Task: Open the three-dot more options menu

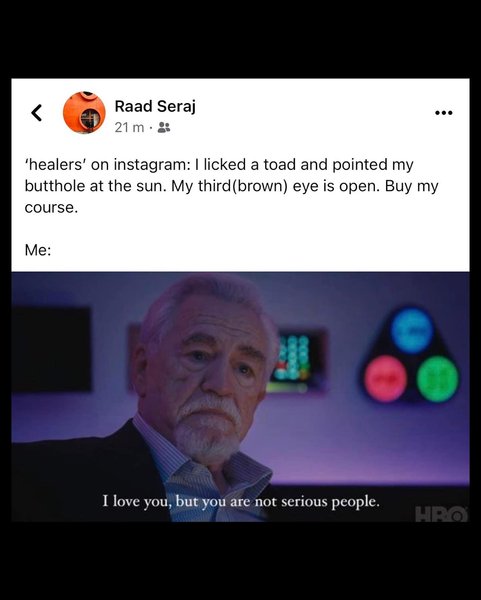Action: click(x=444, y=113)
